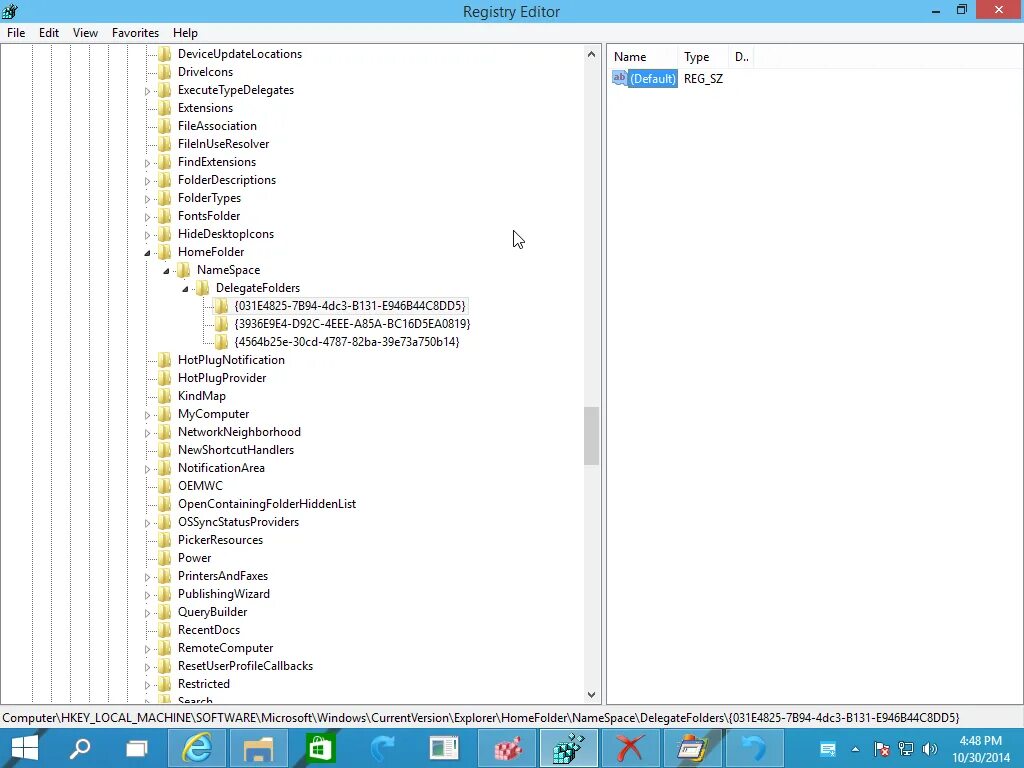Open the Help menu
1024x768 pixels.
pos(185,33)
